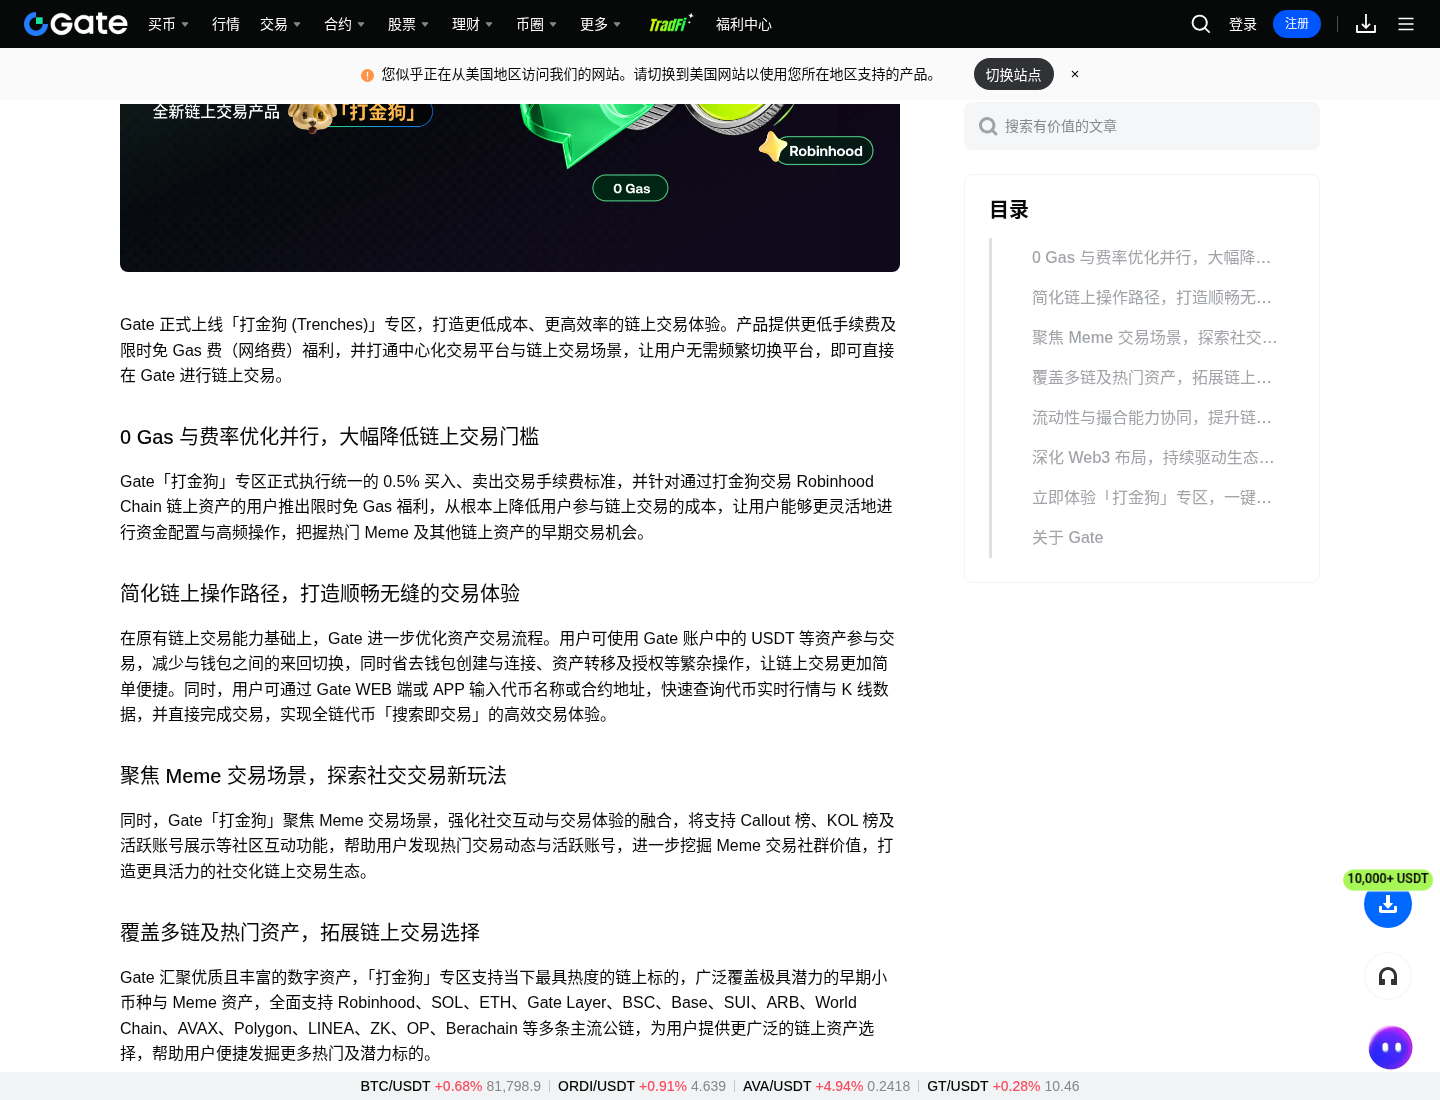Jump to '流动性与撮合能力协同' in contents
Image resolution: width=1440 pixels, height=1100 pixels.
coord(1151,417)
